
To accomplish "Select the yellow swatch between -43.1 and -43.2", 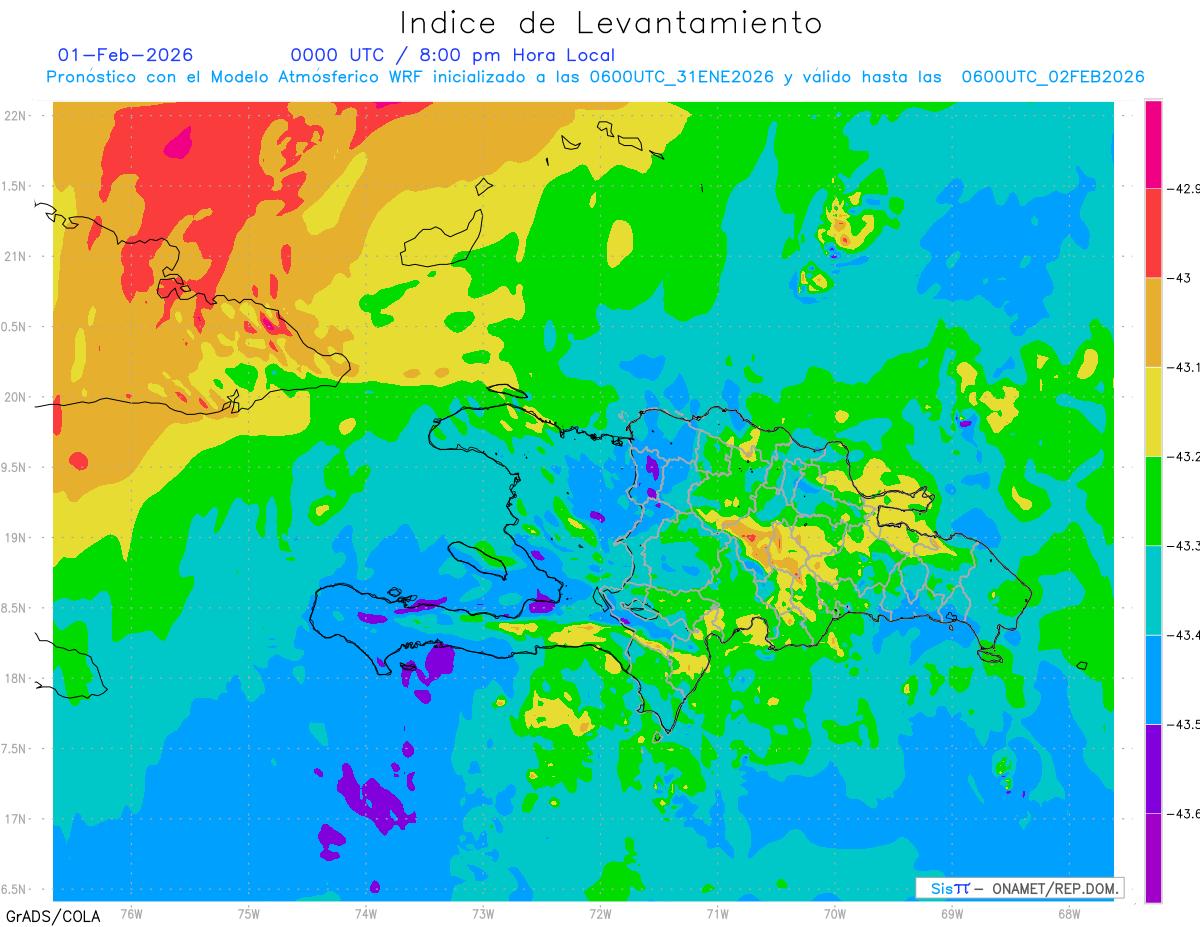I will pos(1153,411).
